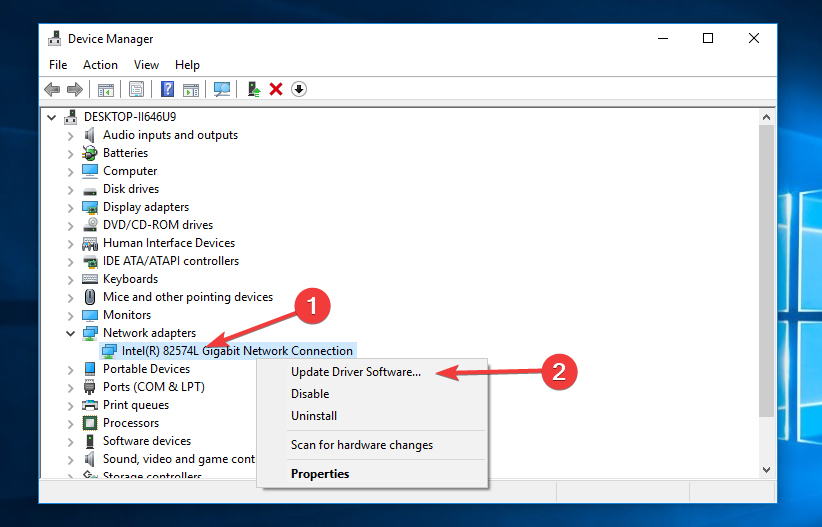Image resolution: width=822 pixels, height=527 pixels.
Task: Click the Forward arrow toolbar icon
Action: point(75,89)
